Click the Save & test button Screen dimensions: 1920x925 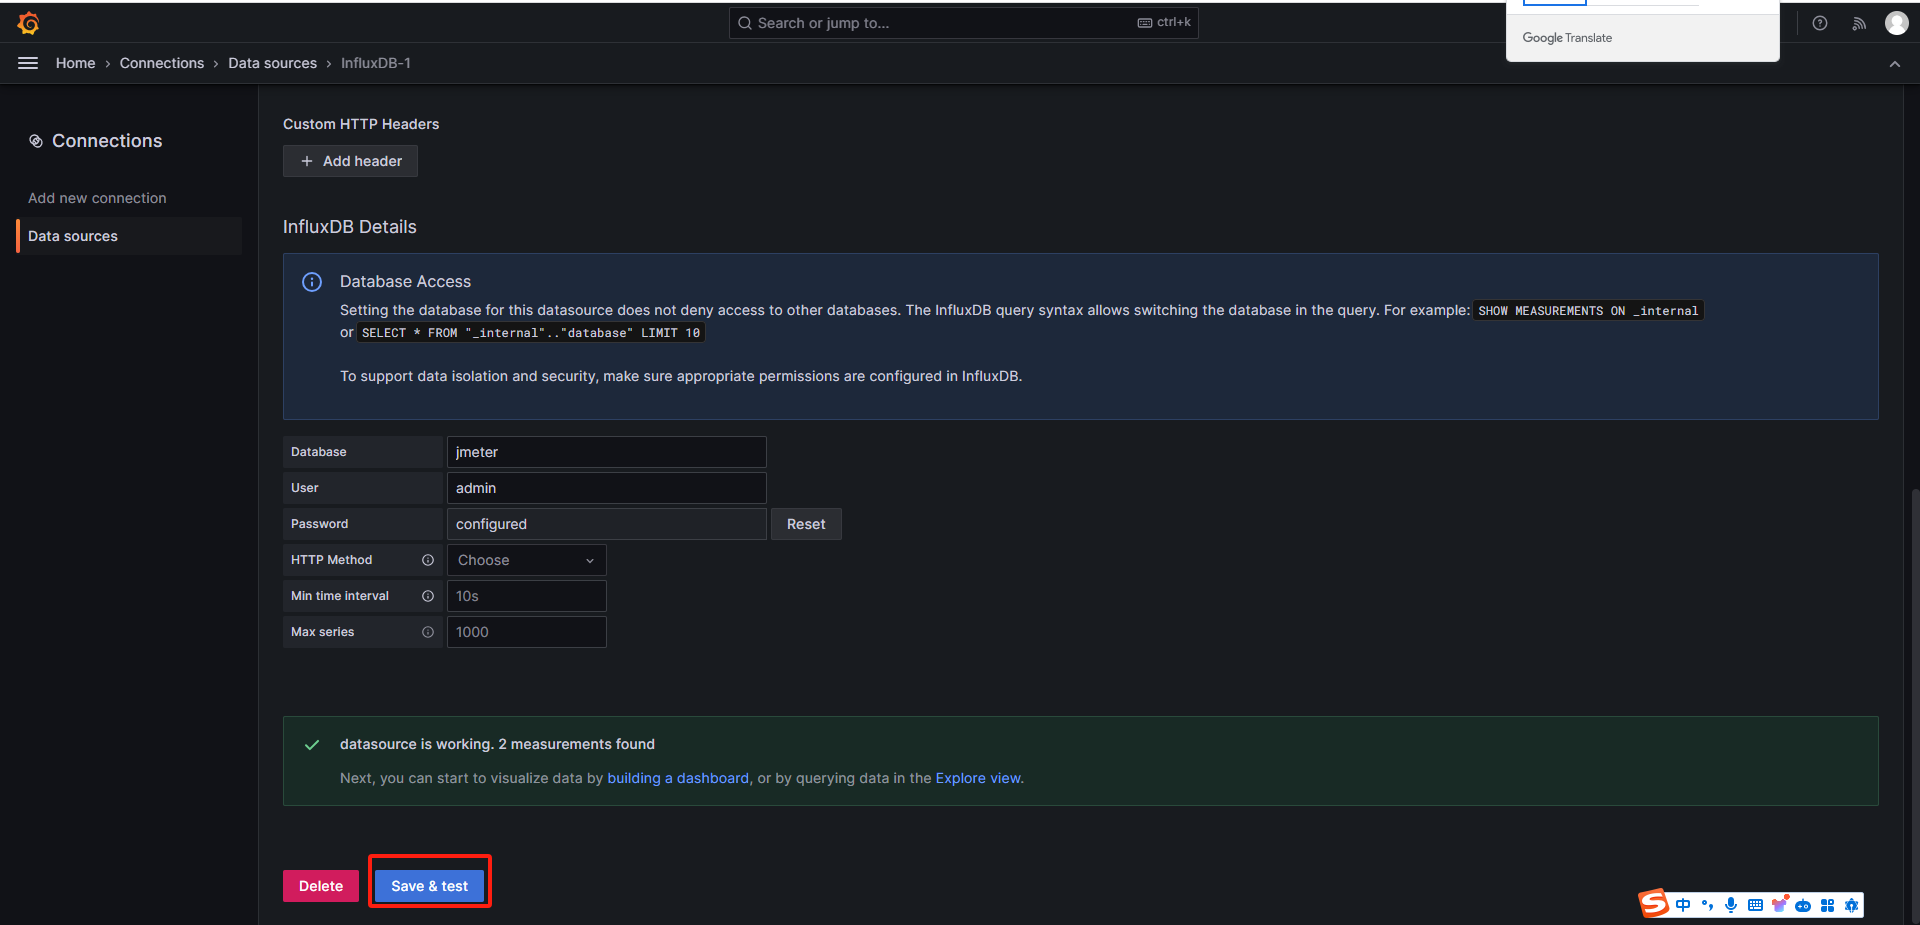(x=429, y=886)
